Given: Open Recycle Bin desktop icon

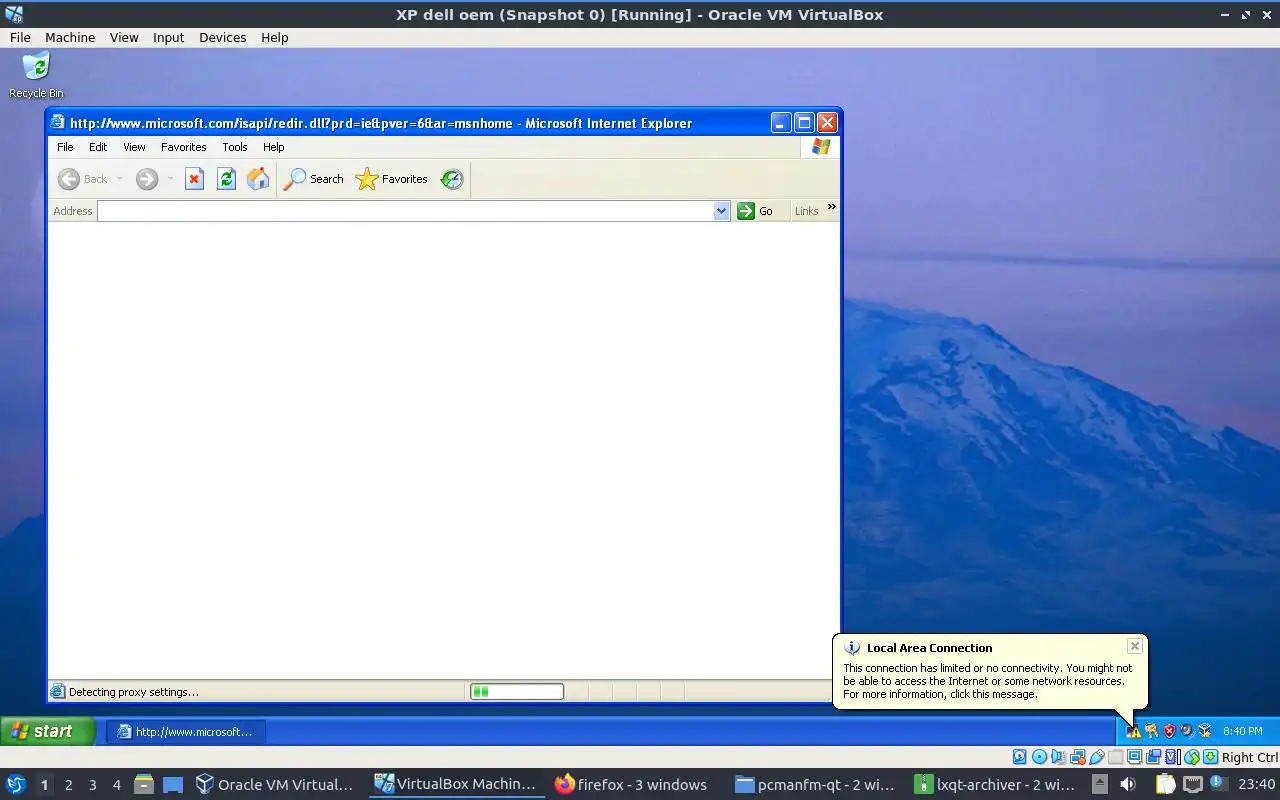Looking at the screenshot, I should (36, 75).
